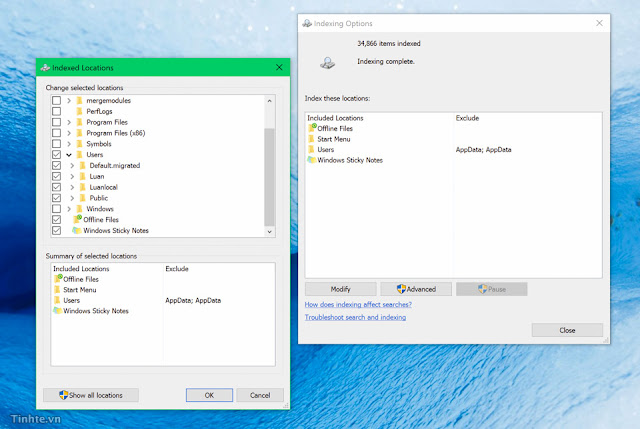
Task: Click the tree scrollbar down arrow
Action: point(269,231)
